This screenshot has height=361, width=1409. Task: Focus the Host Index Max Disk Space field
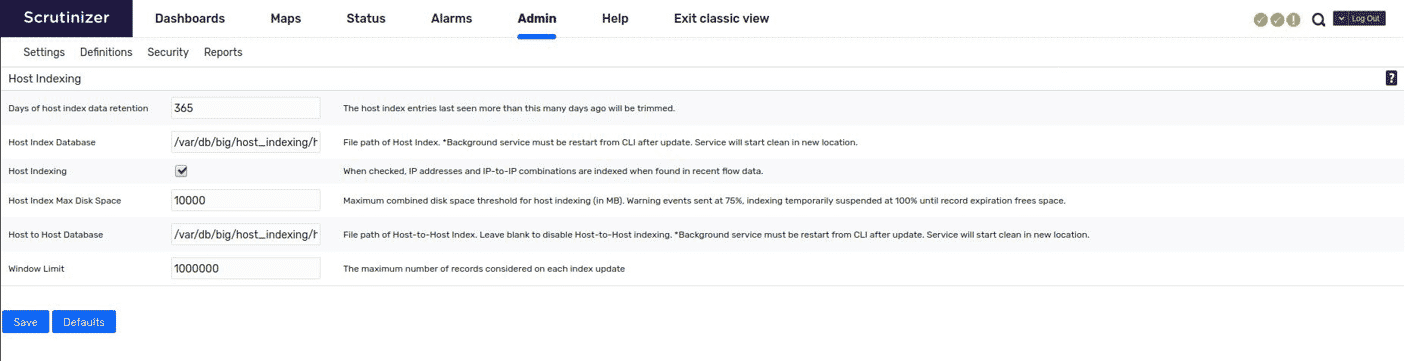[245, 200]
